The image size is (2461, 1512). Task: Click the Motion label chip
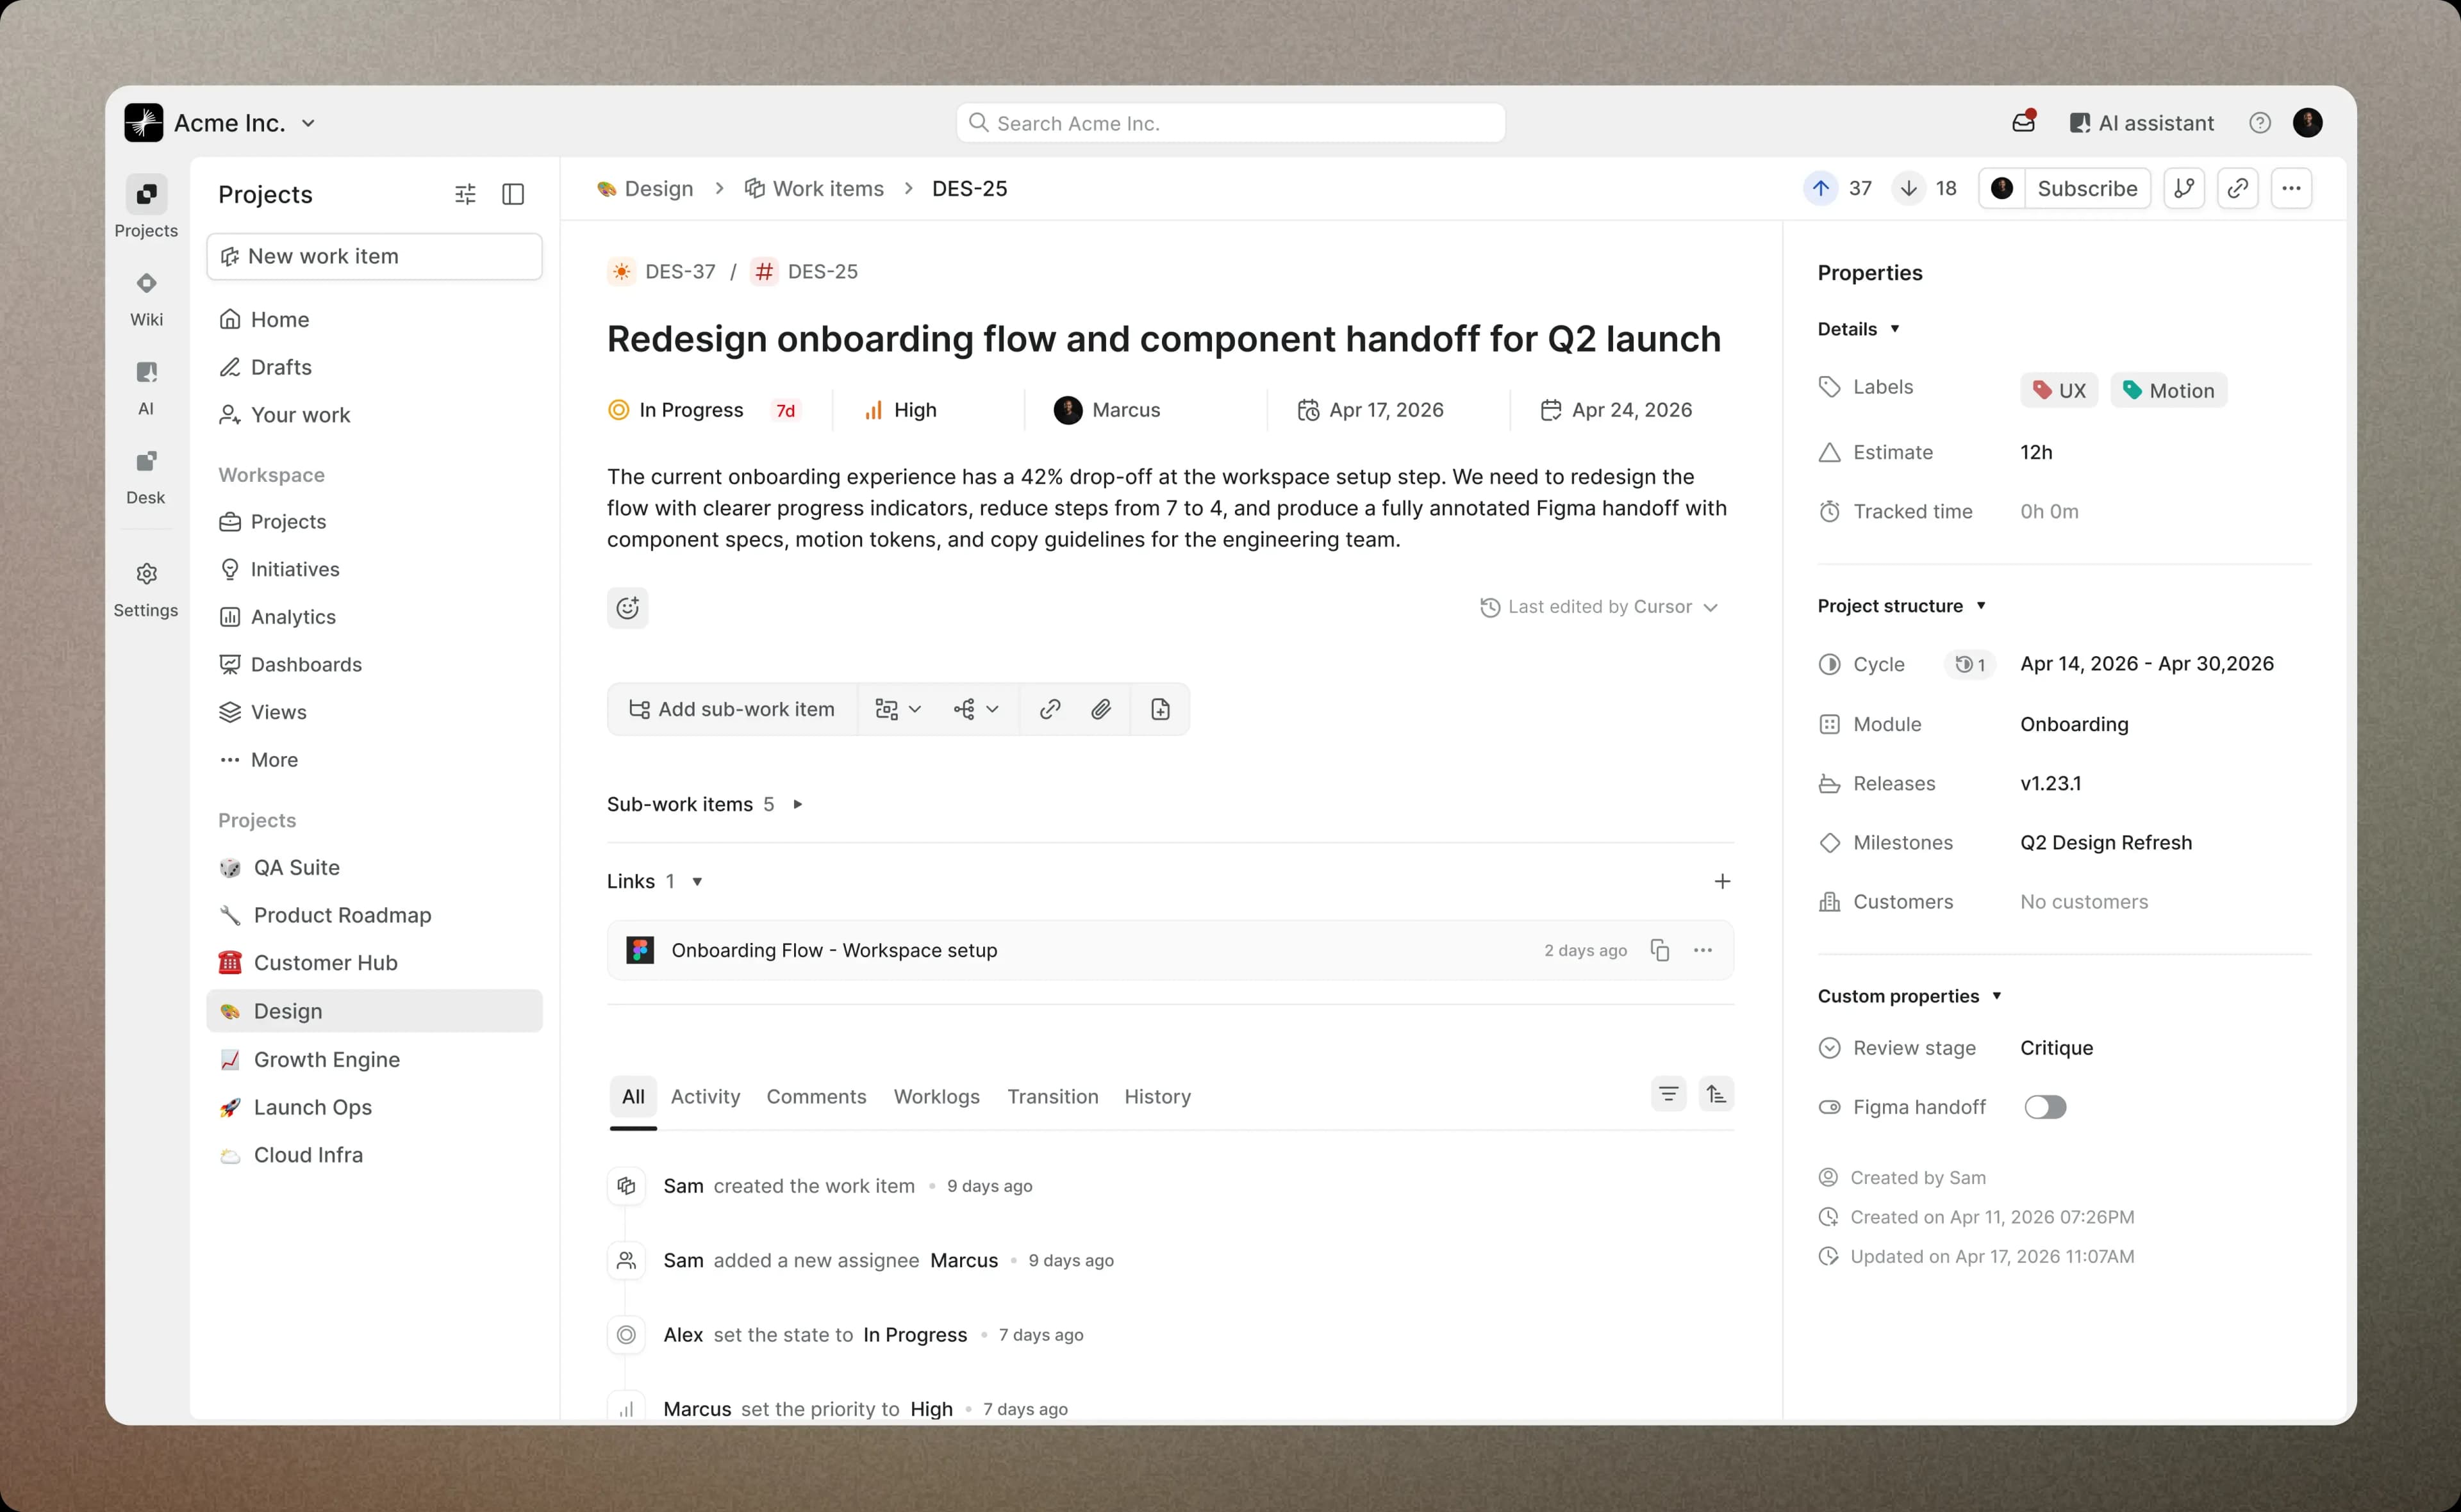click(x=2168, y=391)
